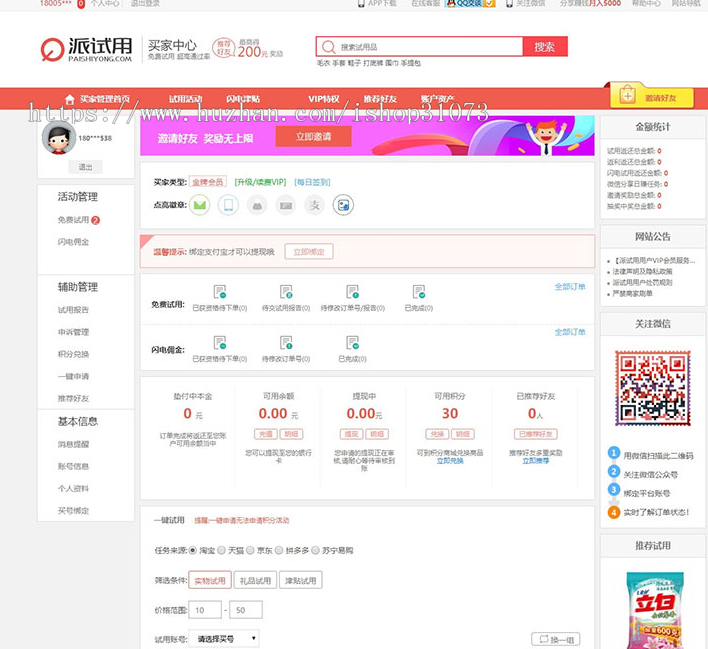Select the 苏宁易购 task source radio
This screenshot has height=649, width=708.
point(315,550)
